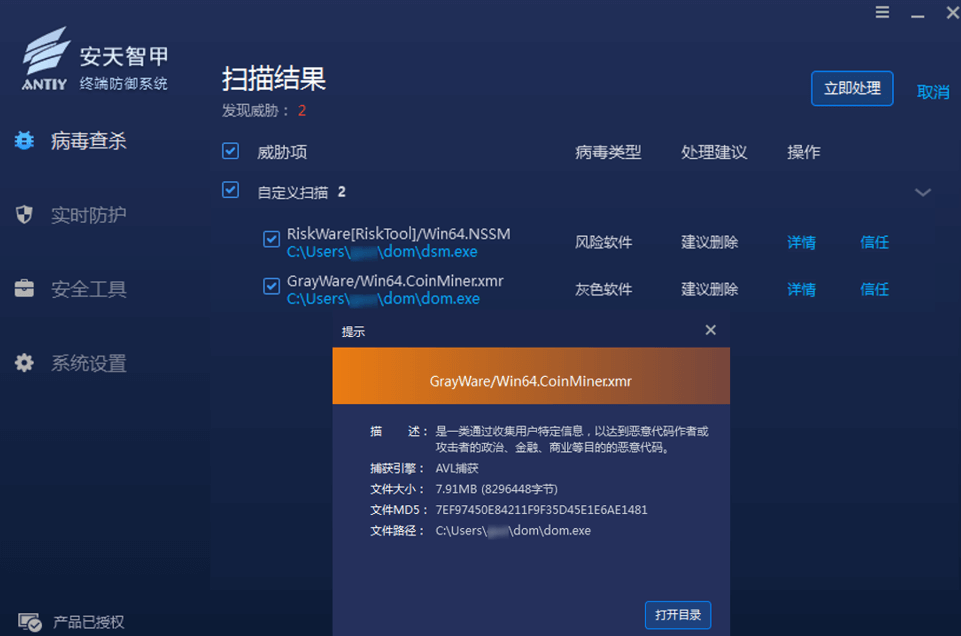Close the 提示 popup dialog
961x636 pixels.
(x=710, y=330)
